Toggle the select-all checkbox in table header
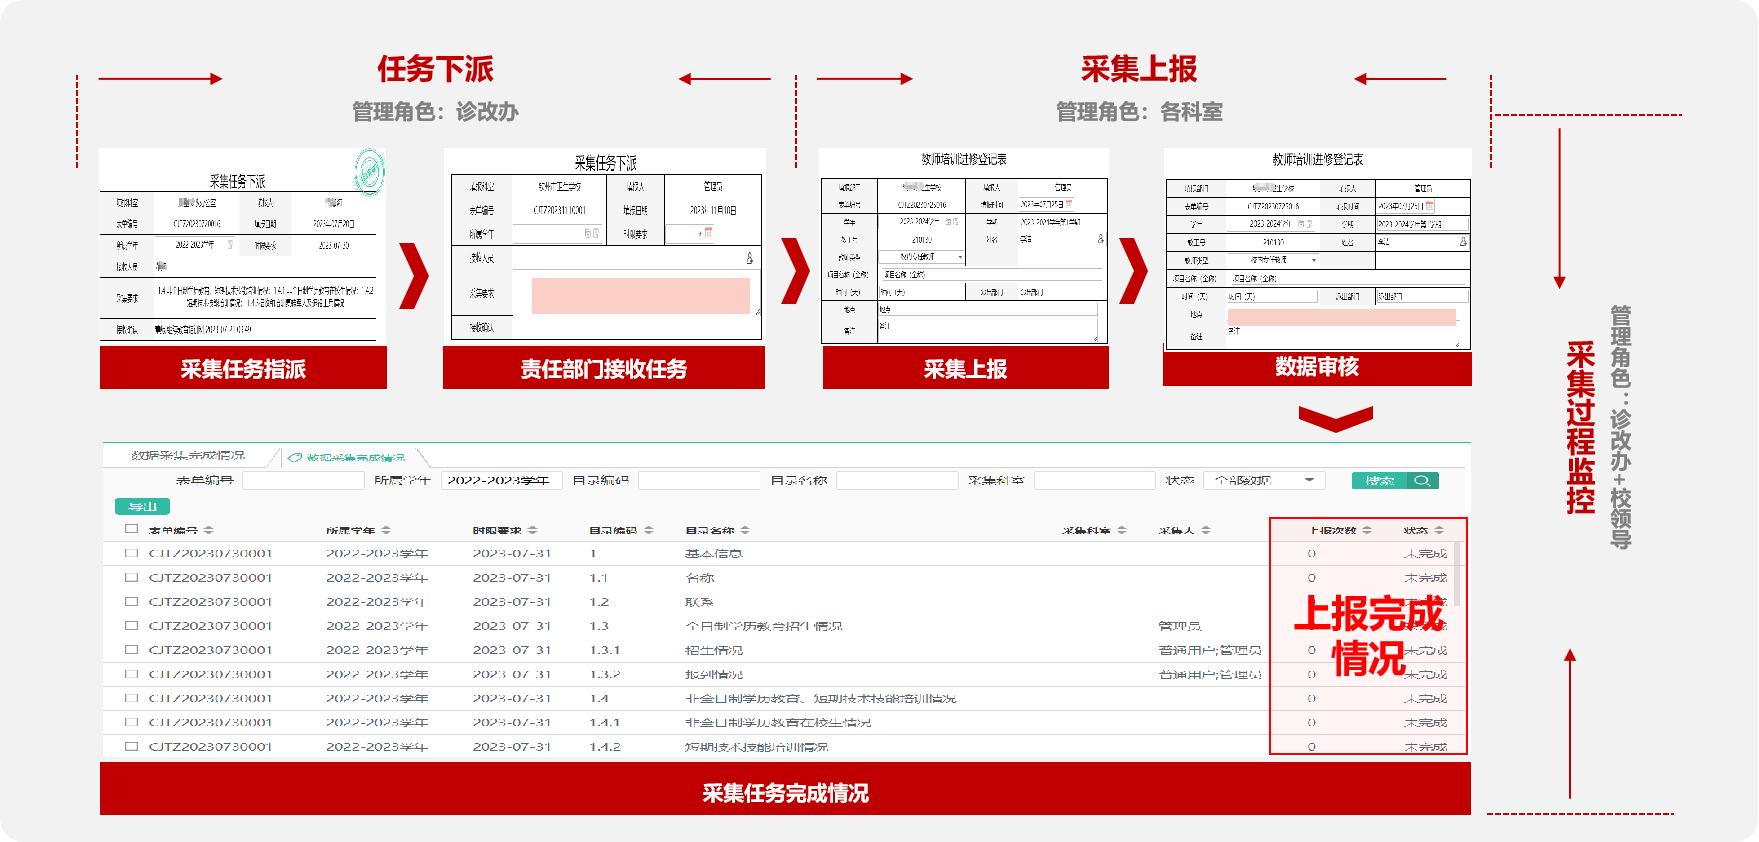The width and height of the screenshot is (1759, 842). click(131, 529)
